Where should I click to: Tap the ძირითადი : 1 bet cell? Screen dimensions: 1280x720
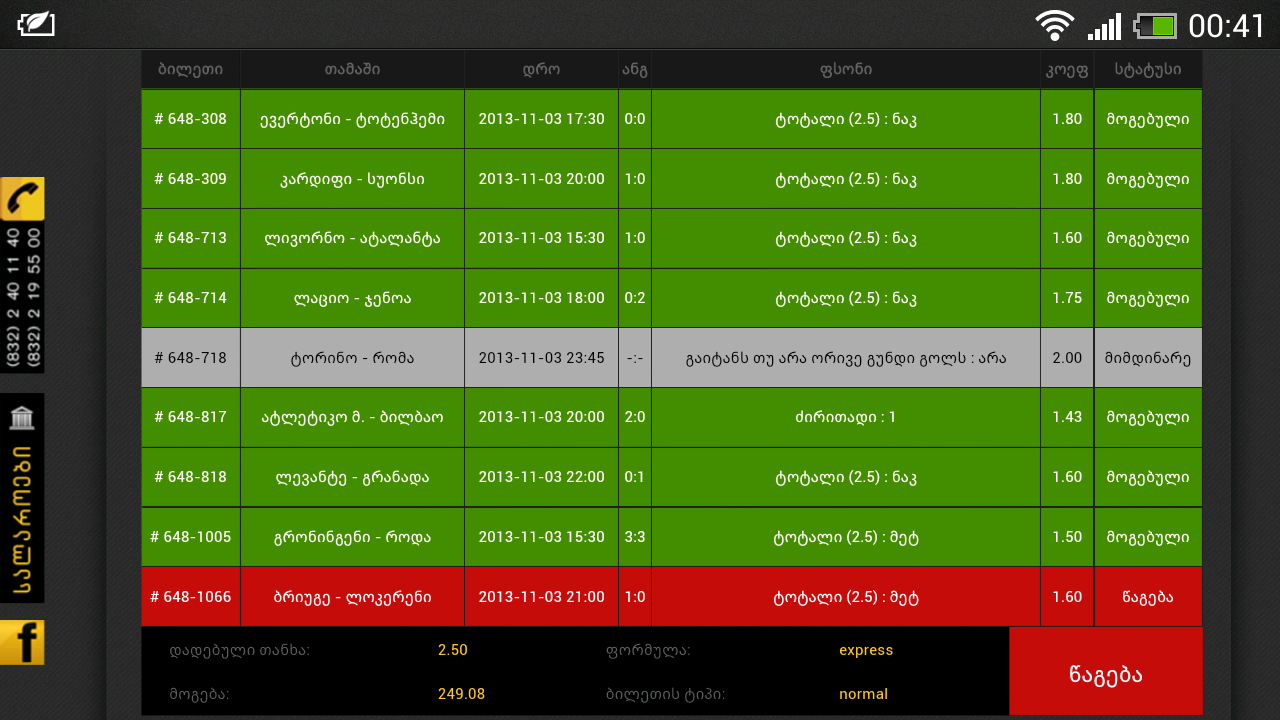point(846,417)
